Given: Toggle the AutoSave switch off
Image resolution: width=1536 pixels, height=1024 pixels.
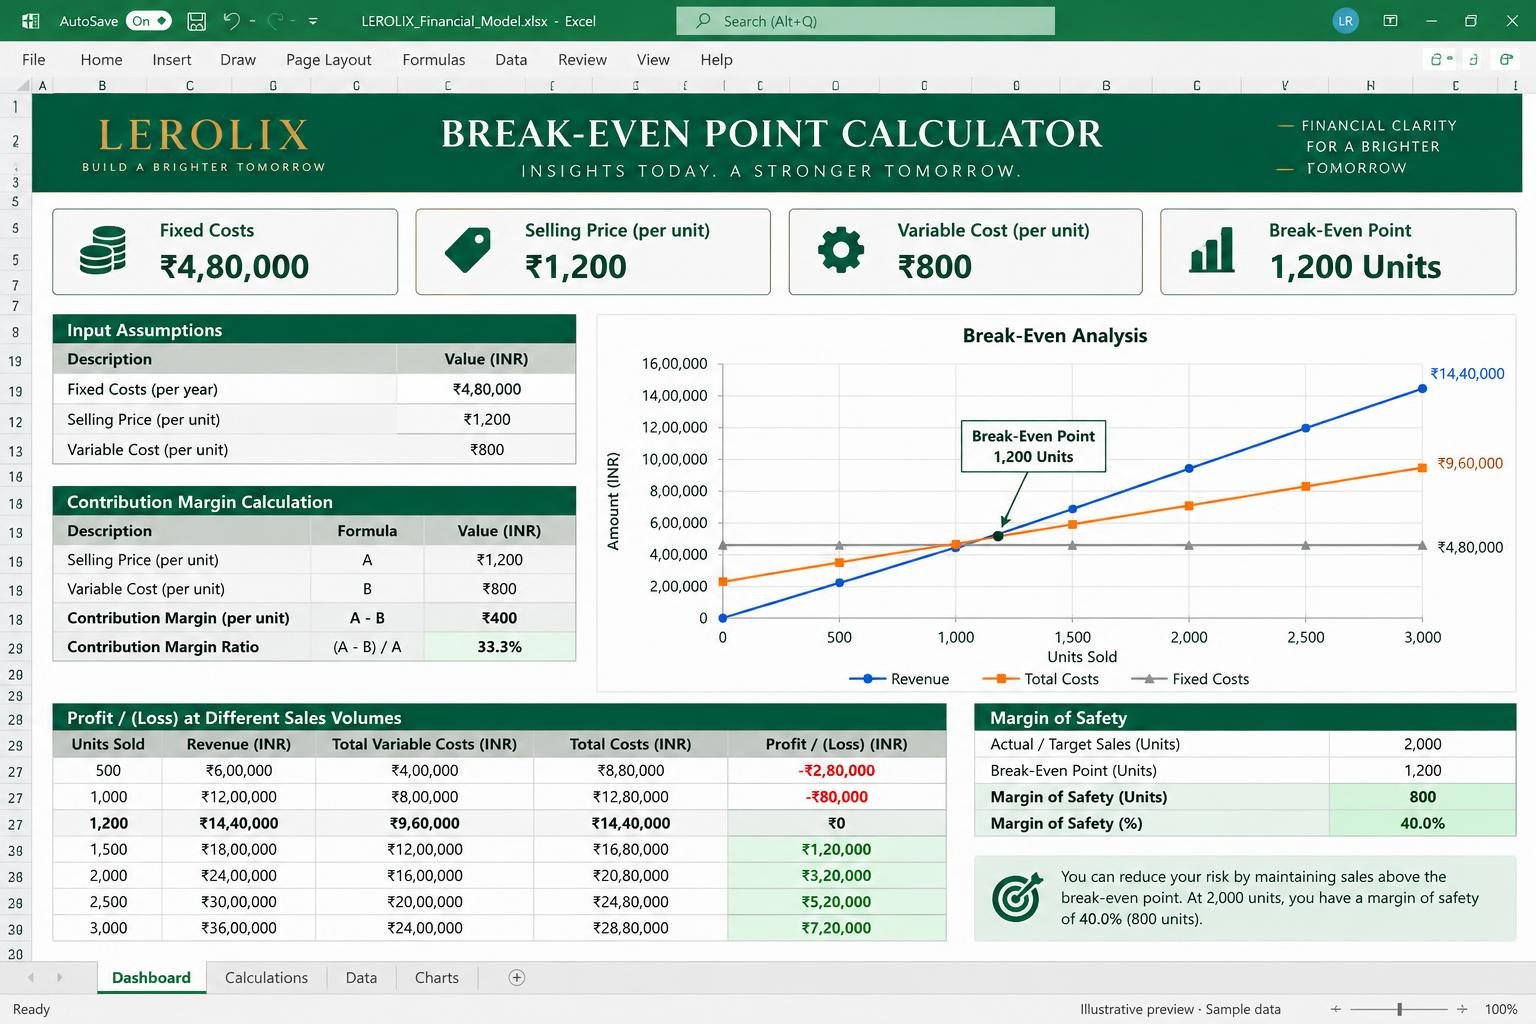Looking at the screenshot, I should tap(149, 21).
